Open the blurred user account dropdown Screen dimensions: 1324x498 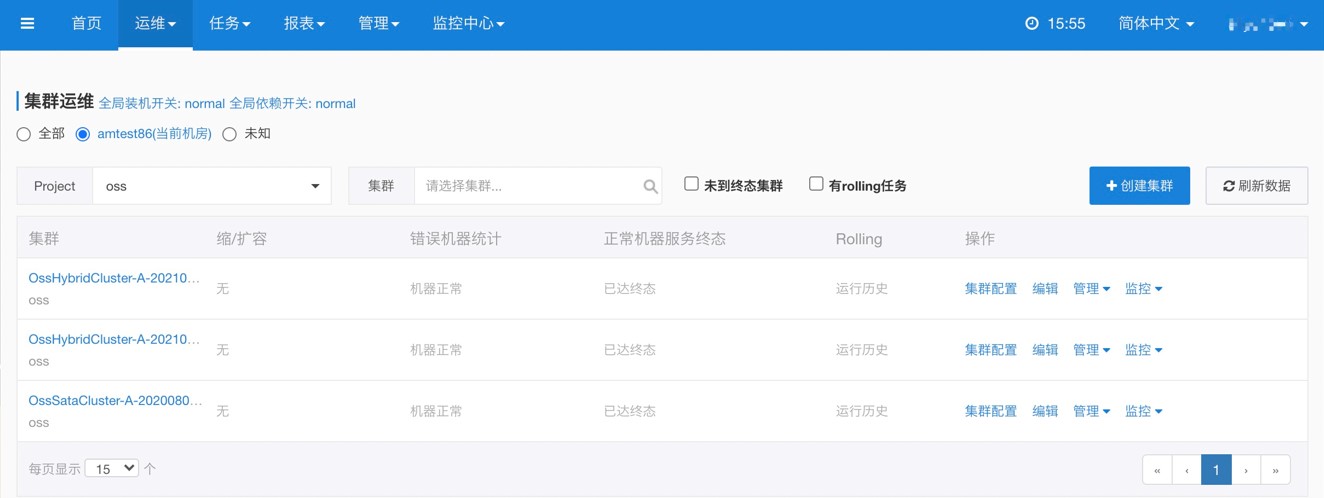tap(1268, 23)
